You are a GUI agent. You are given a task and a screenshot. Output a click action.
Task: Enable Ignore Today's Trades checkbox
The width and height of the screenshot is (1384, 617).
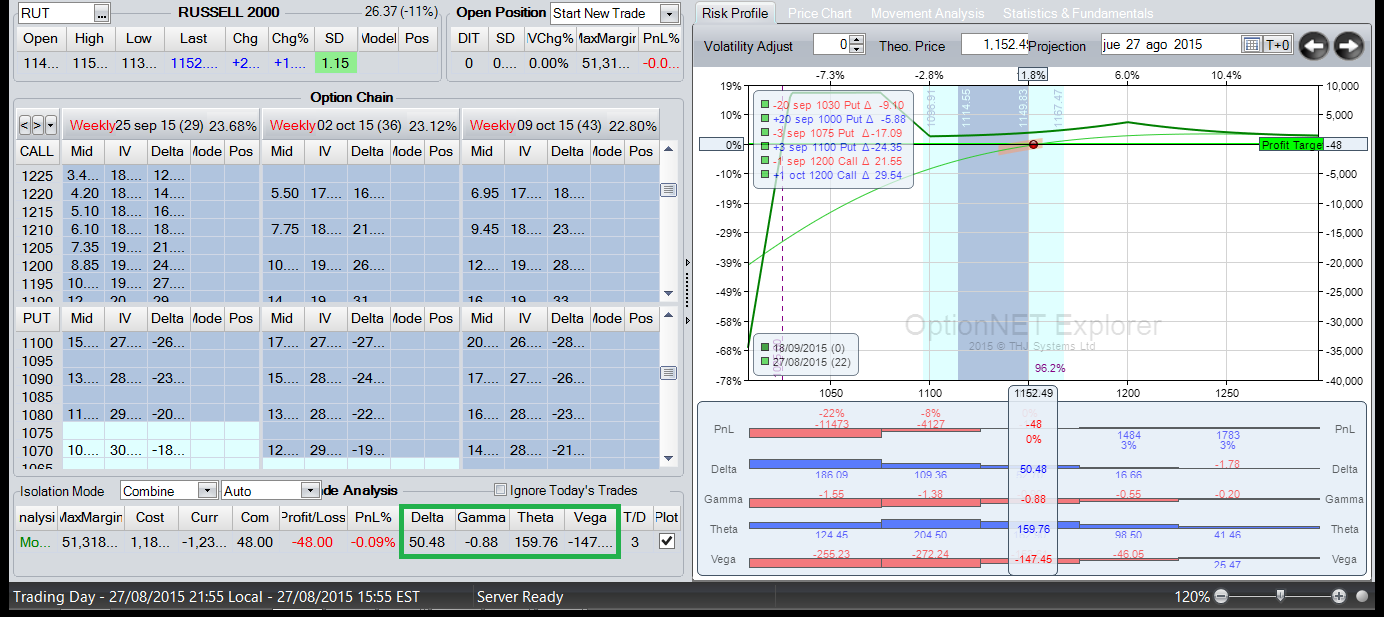point(501,490)
